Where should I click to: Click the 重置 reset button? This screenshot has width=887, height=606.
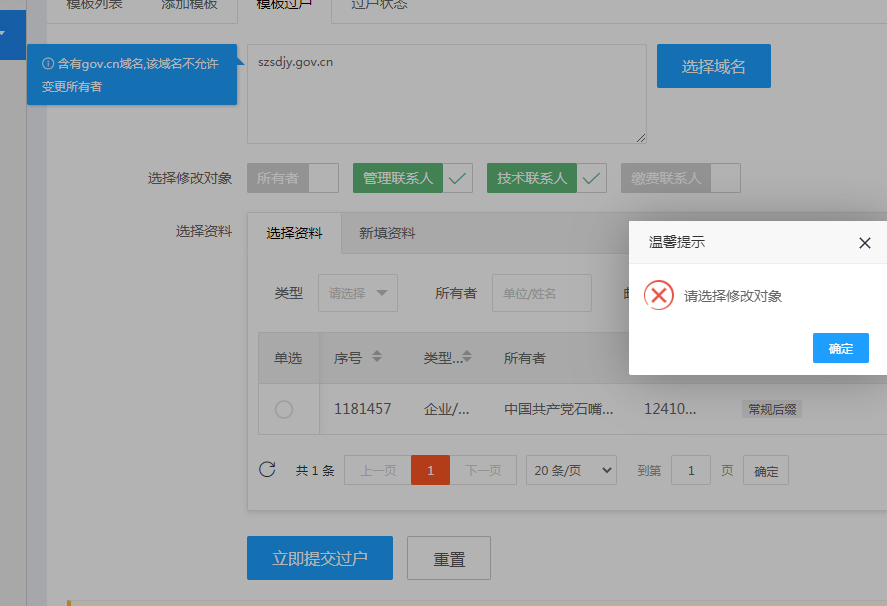pyautogui.click(x=449, y=559)
